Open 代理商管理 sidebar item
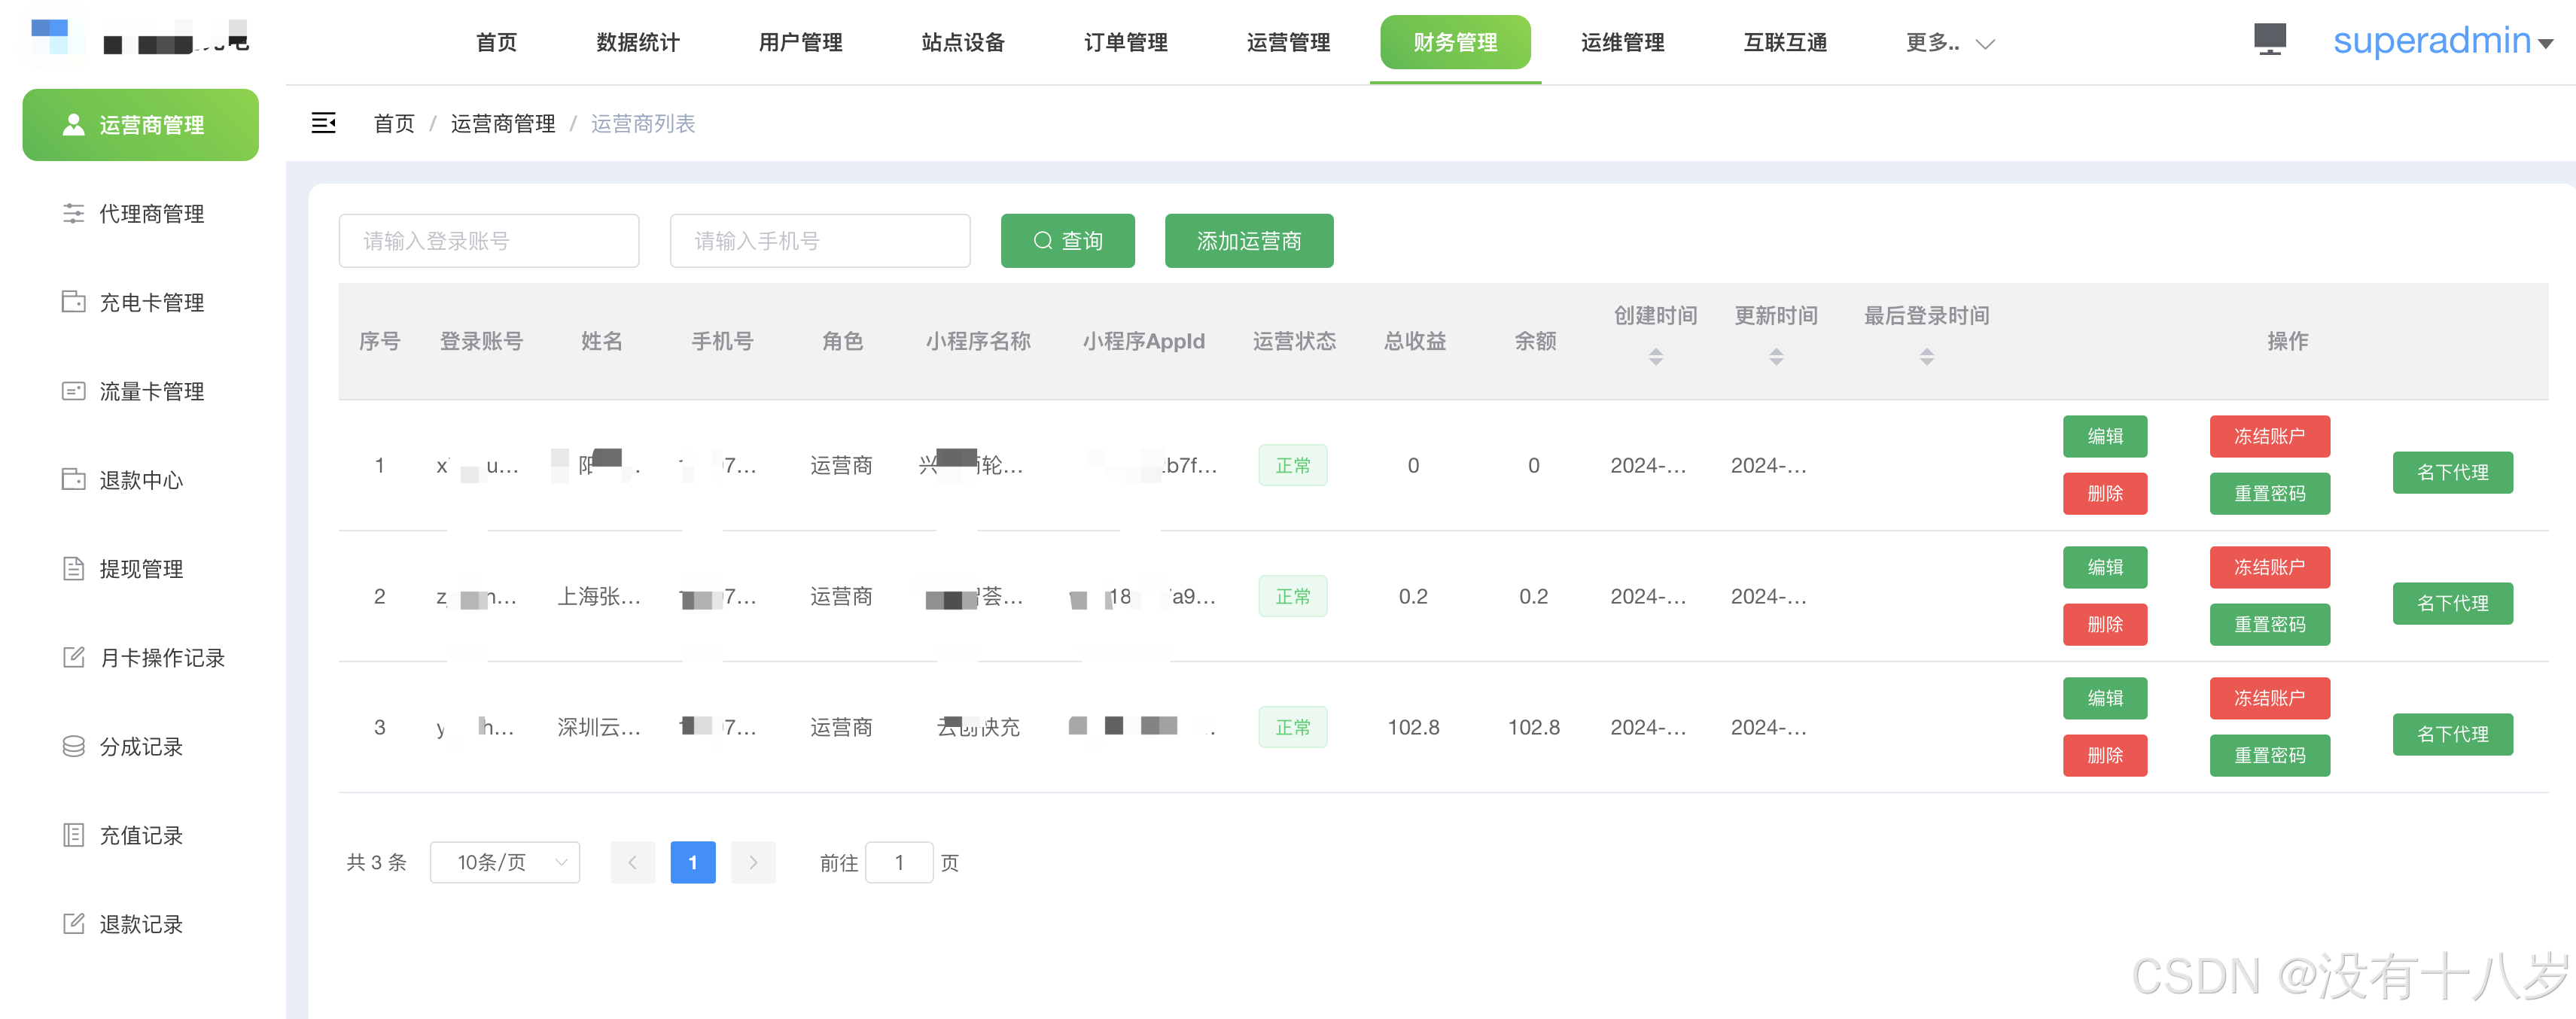Viewport: 2576px width, 1019px height. [151, 214]
